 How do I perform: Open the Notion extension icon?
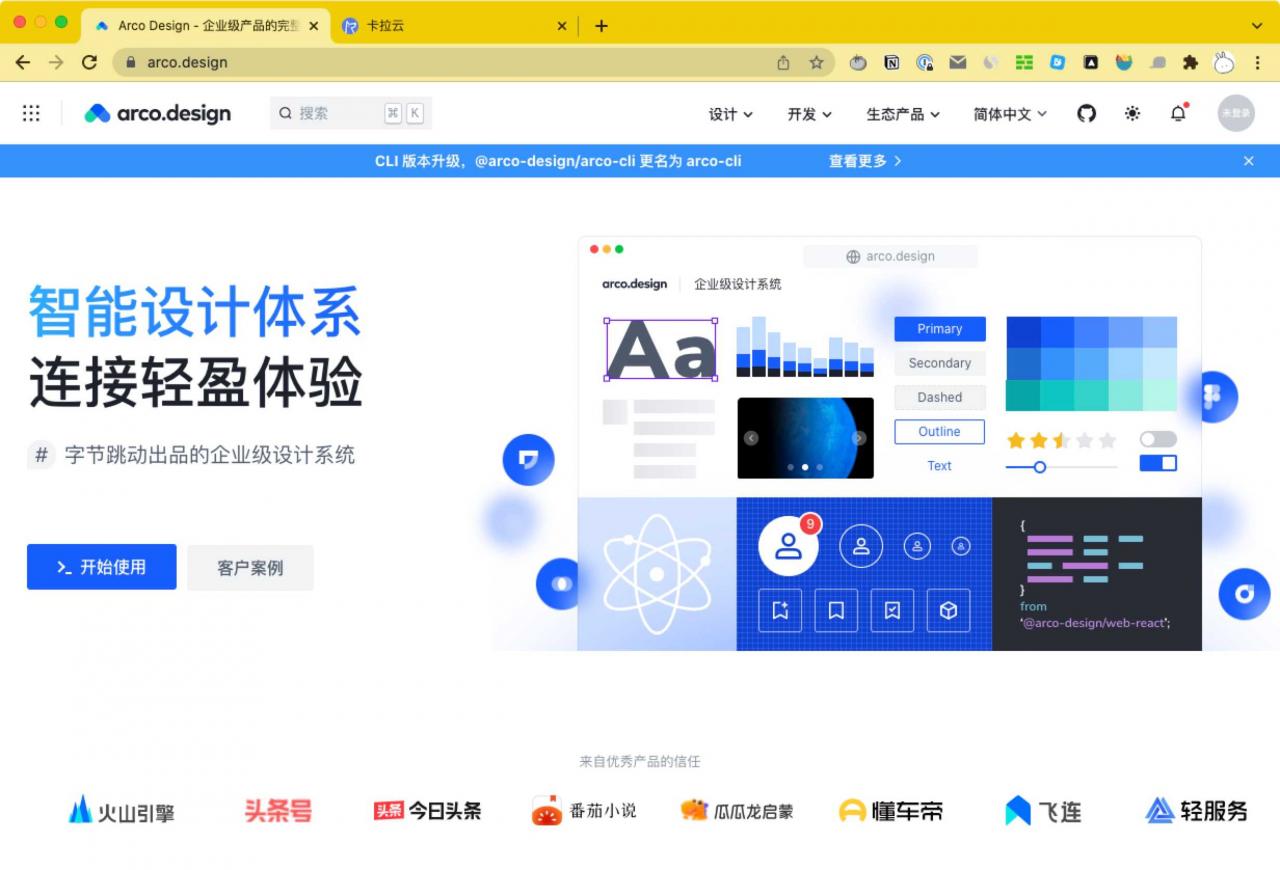[891, 62]
